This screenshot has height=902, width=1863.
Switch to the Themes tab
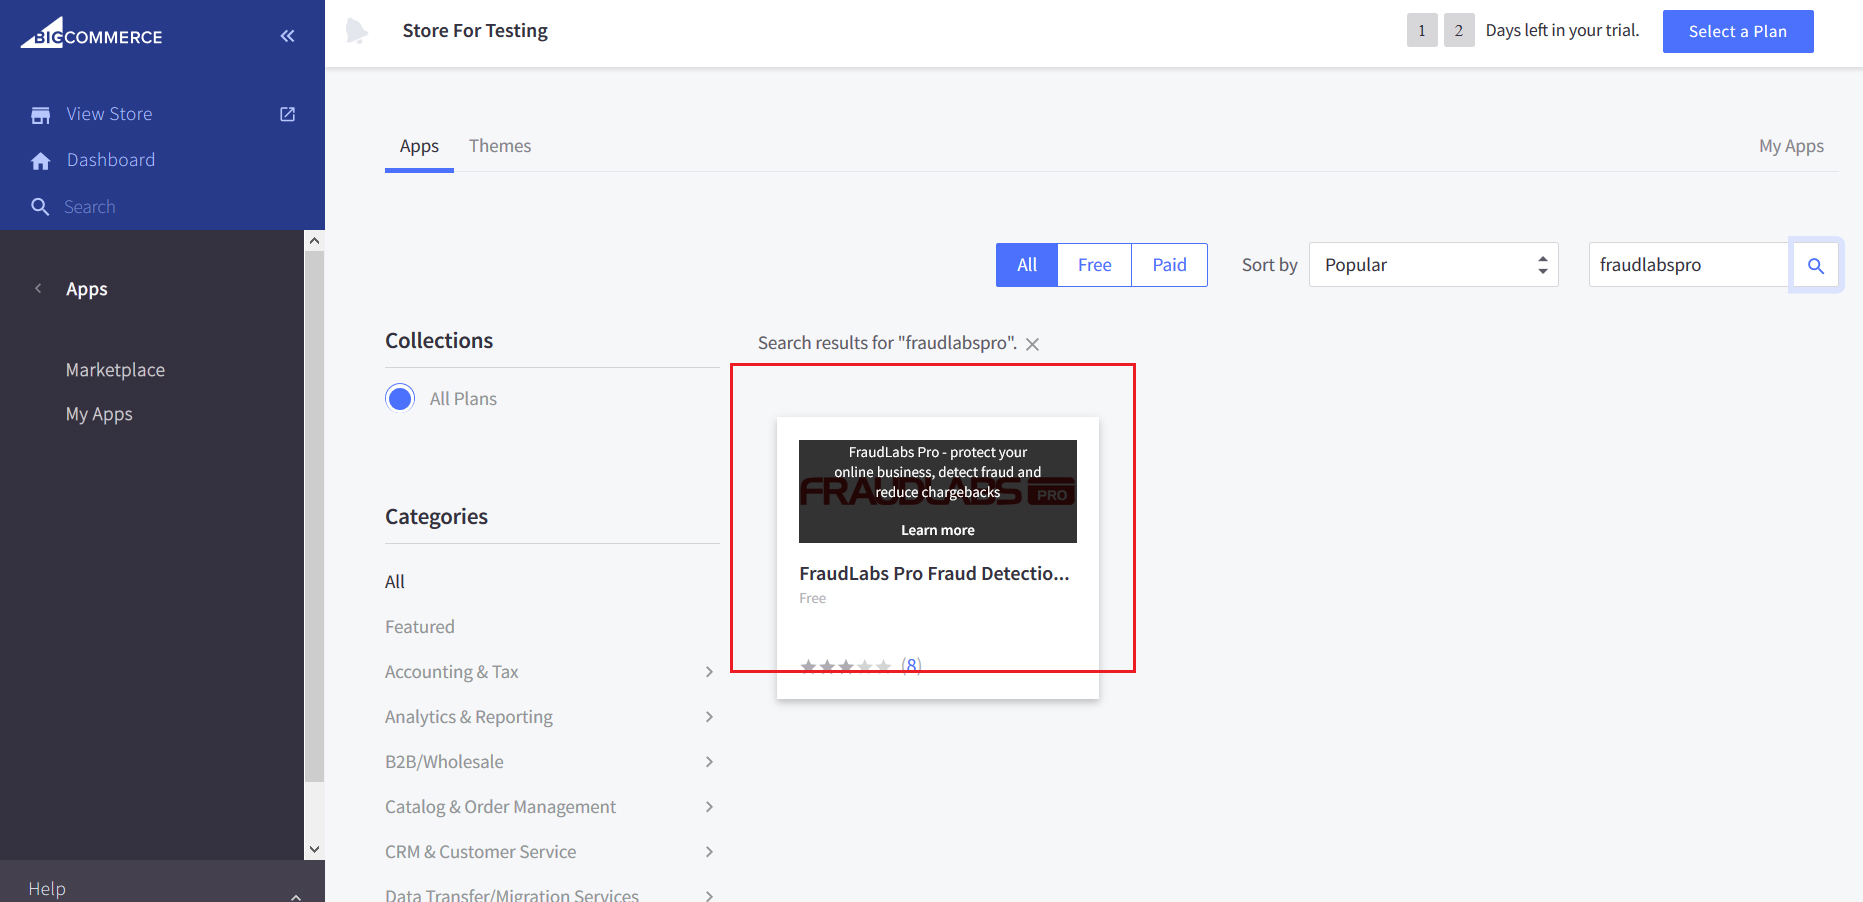tap(500, 146)
